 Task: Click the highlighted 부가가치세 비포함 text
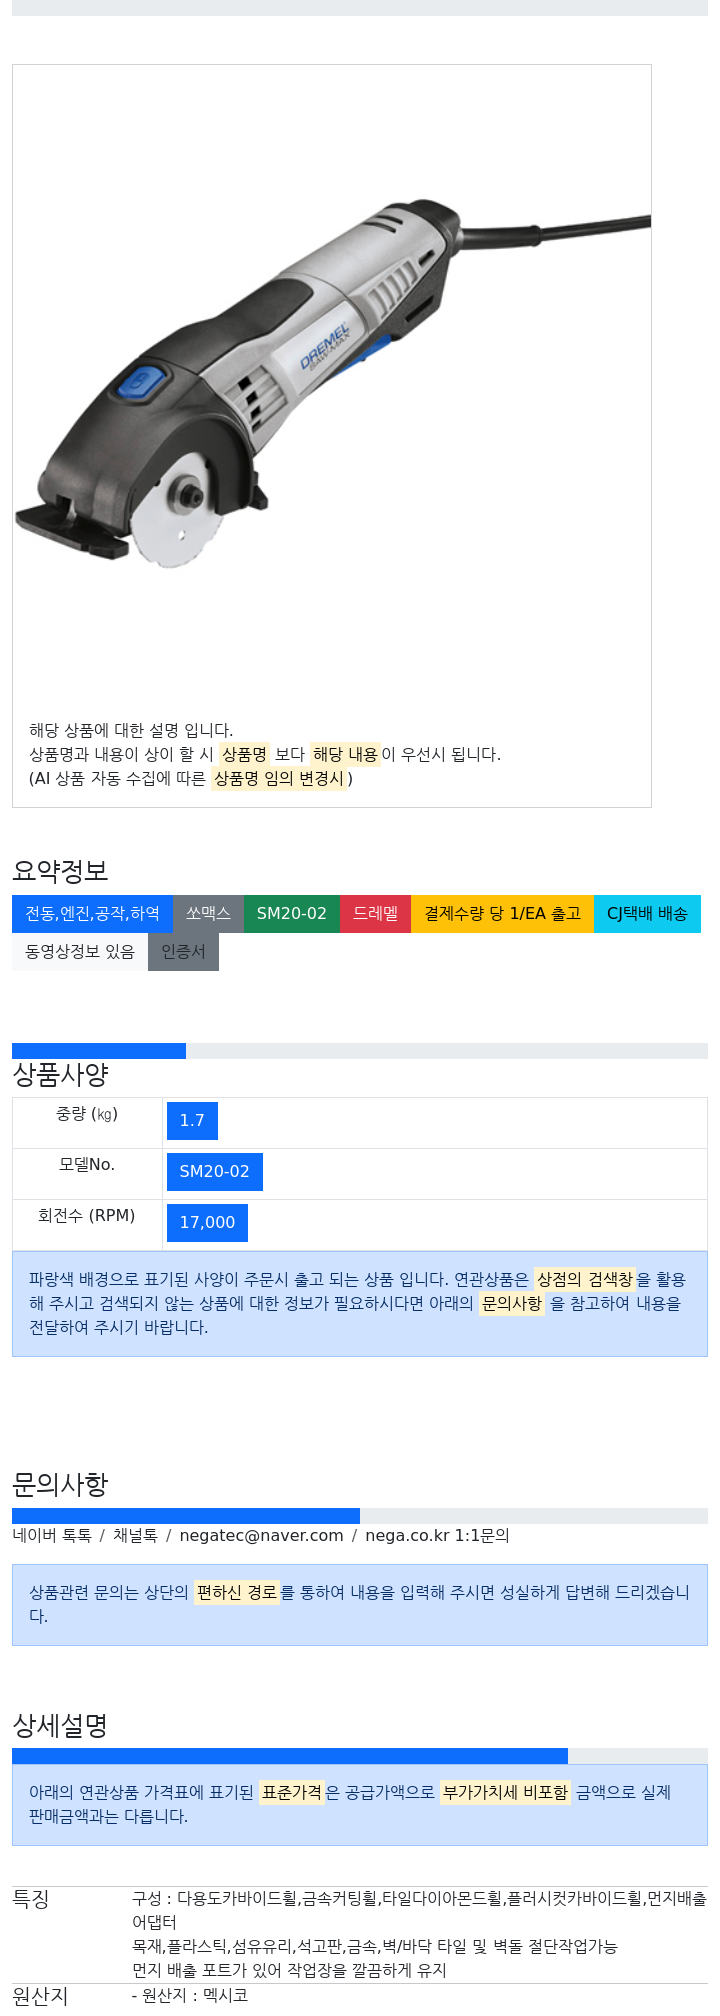click(x=505, y=1793)
